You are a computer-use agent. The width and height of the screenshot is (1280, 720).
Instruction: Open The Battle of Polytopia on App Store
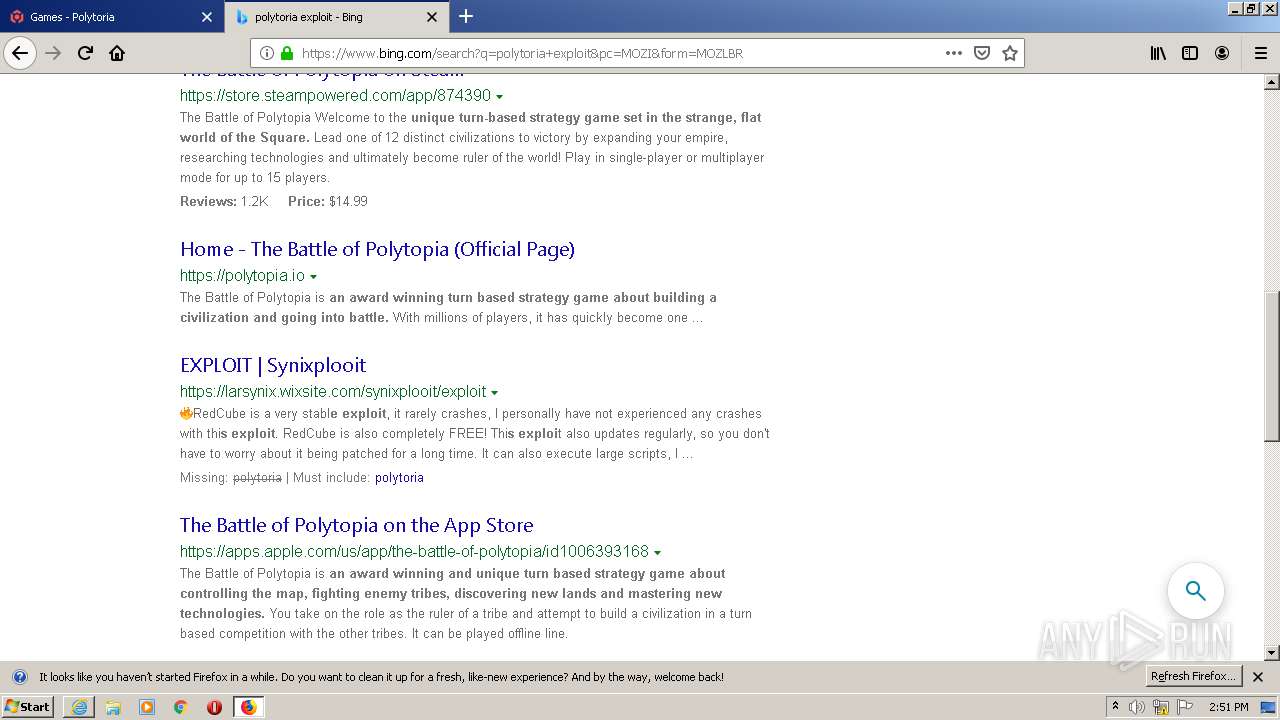point(356,525)
